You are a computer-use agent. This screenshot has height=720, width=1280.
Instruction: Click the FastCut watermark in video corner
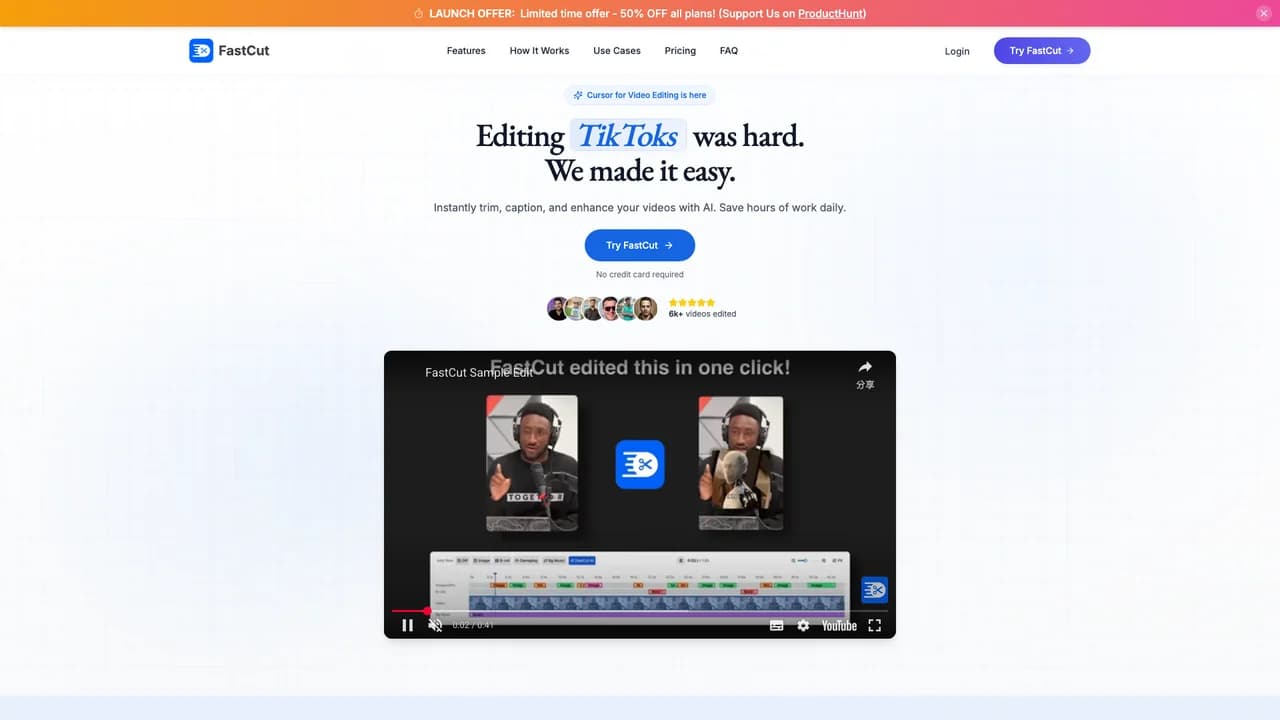[x=874, y=590]
